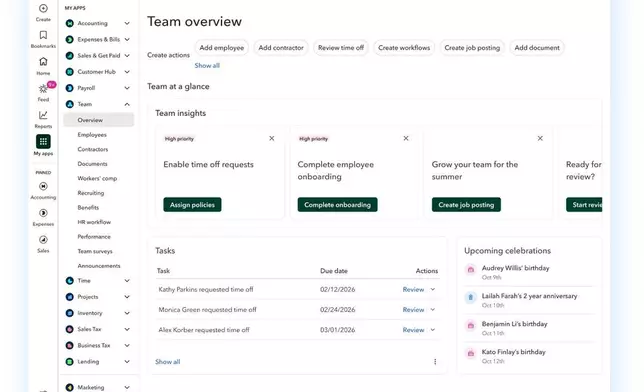Click the Assign policies button
Screen dimensions: 644x392
(x=192, y=205)
